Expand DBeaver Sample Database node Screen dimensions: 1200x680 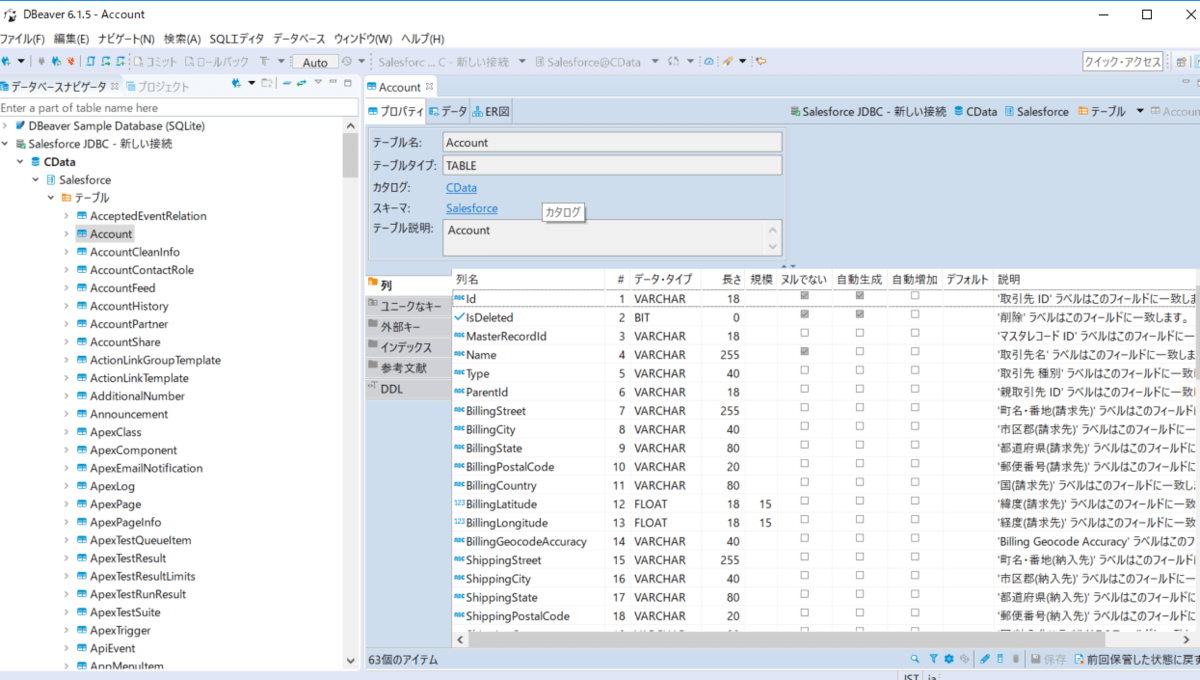pyautogui.click(x=6, y=126)
